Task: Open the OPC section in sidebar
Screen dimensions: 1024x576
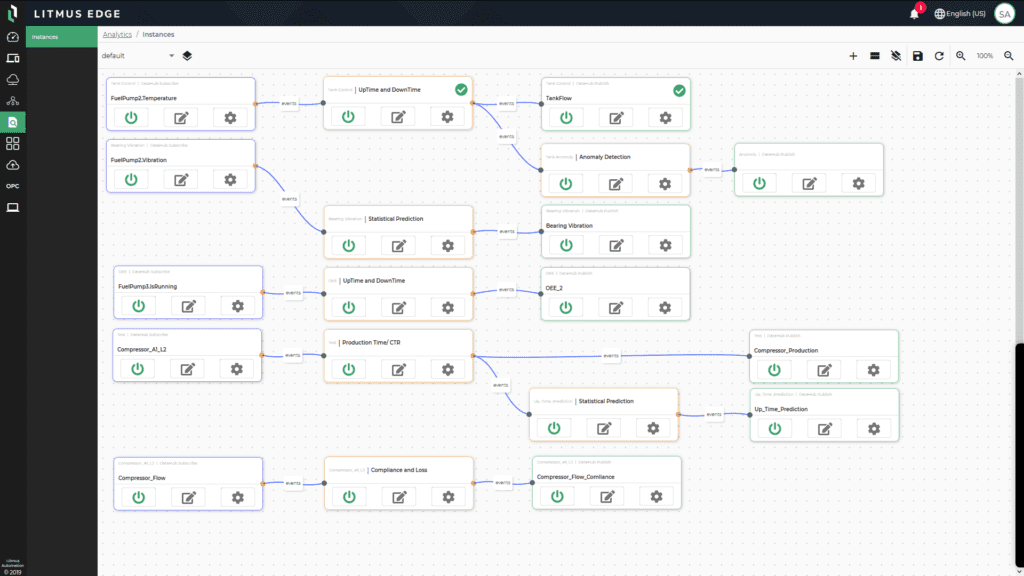Action: click(12, 186)
